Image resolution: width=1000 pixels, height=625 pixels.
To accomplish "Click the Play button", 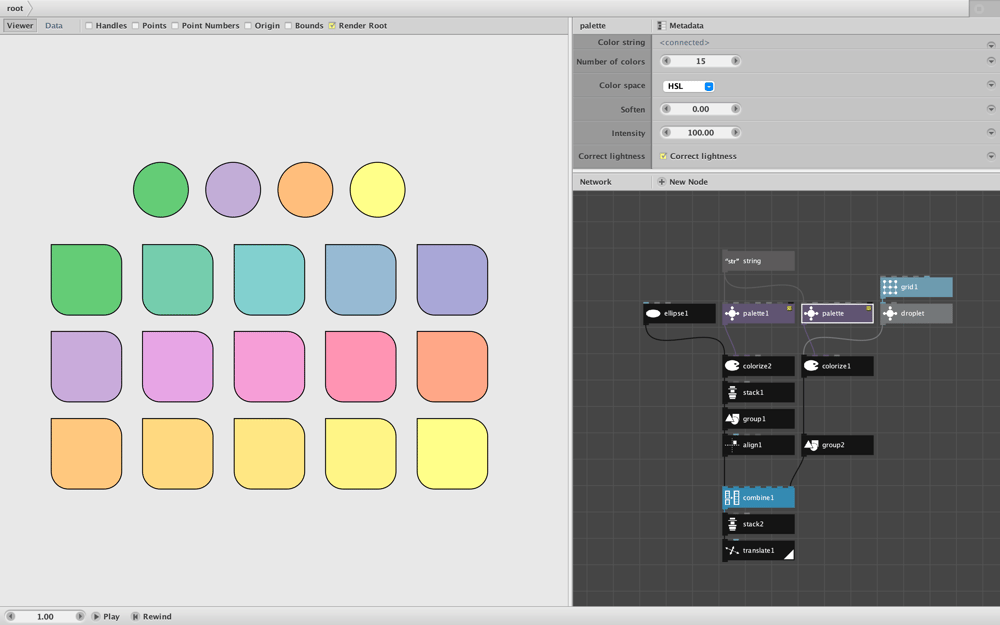I will (x=105, y=617).
